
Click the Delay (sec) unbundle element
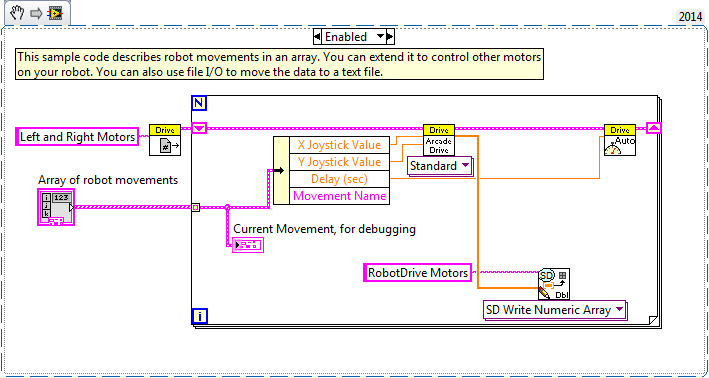339,179
